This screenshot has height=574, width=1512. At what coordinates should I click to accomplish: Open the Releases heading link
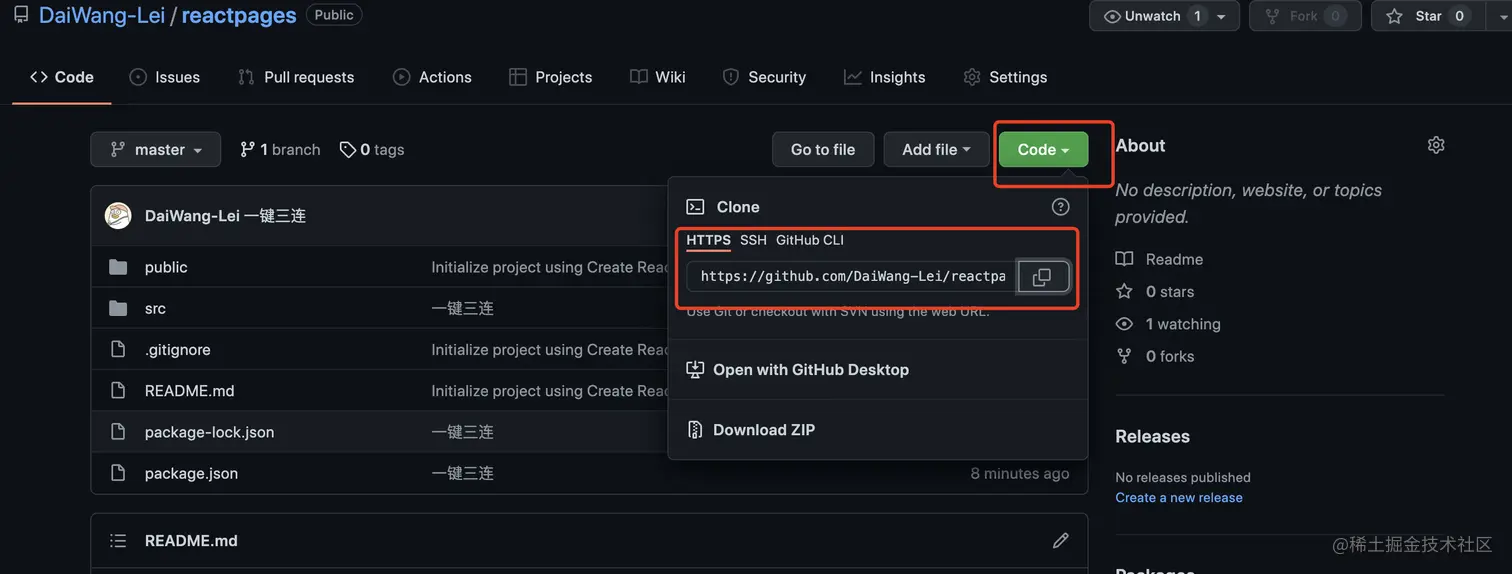[x=1152, y=436]
